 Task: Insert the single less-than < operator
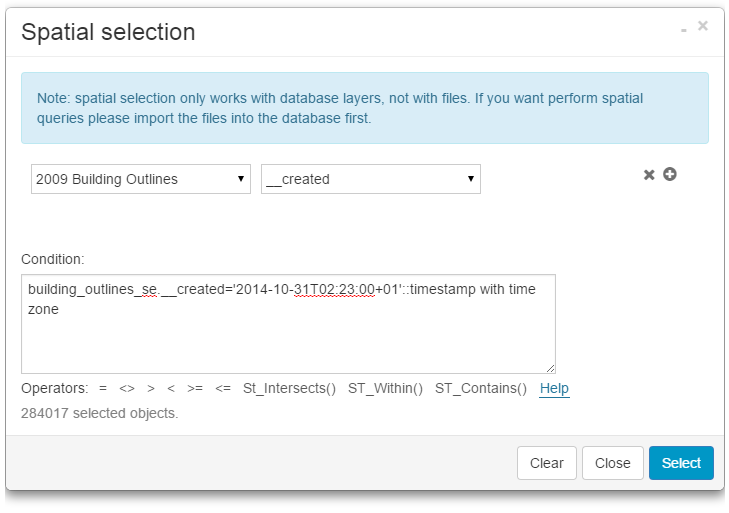click(x=172, y=389)
